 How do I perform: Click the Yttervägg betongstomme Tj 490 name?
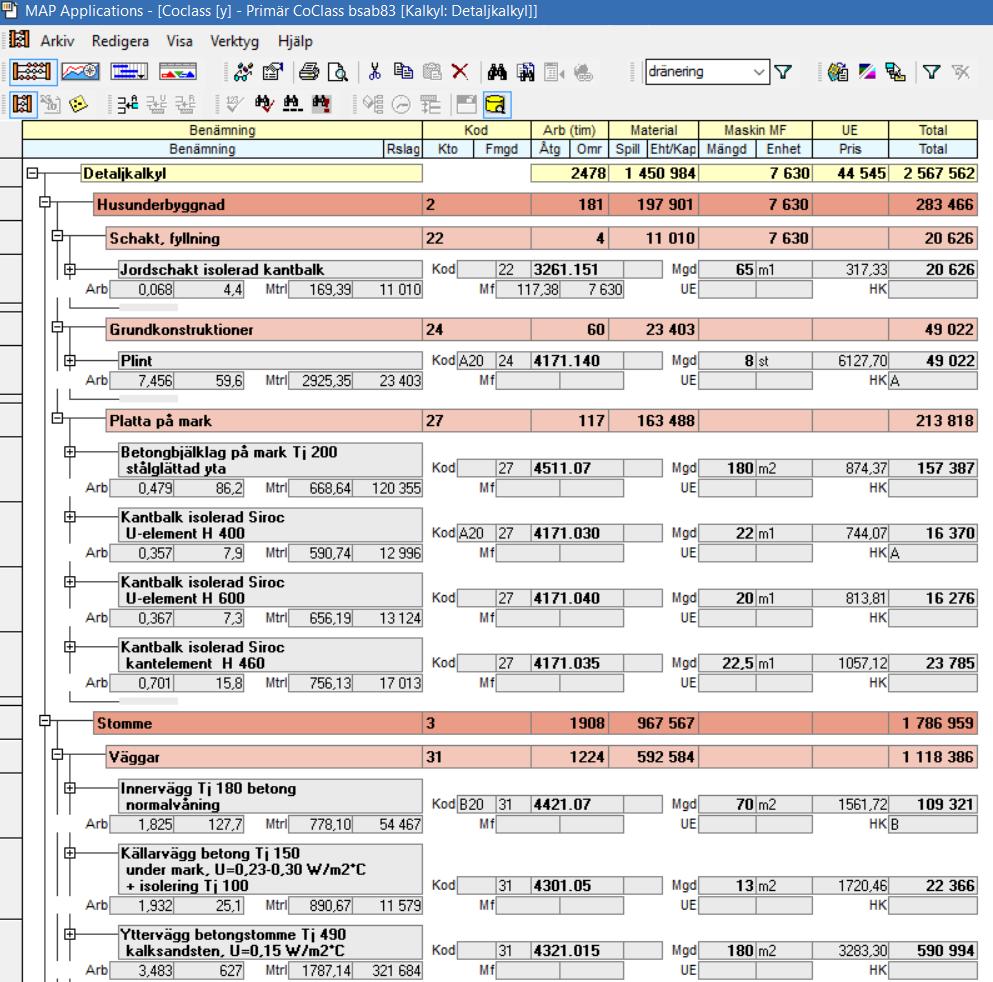(x=270, y=942)
